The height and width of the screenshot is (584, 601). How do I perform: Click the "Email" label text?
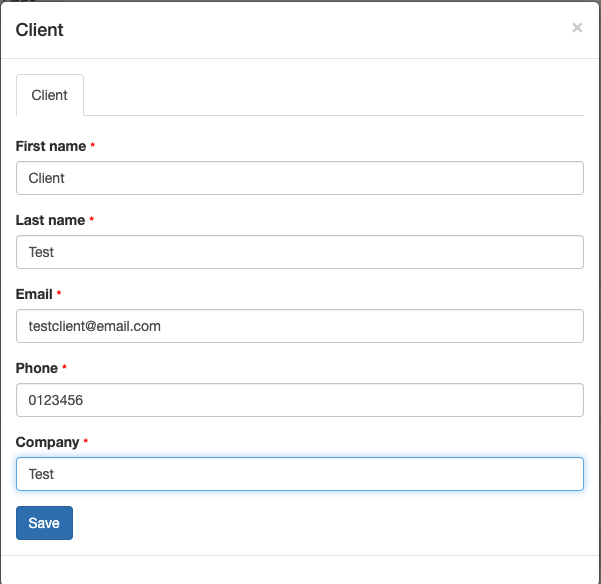pos(34,294)
